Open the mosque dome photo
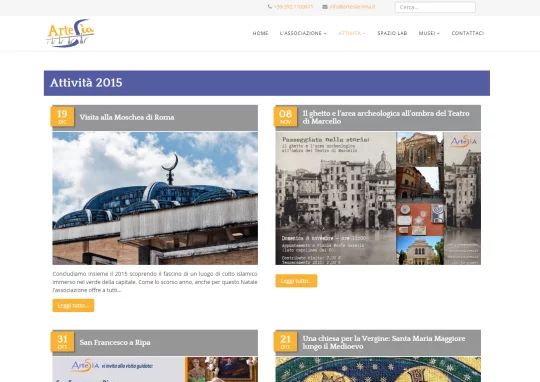The image size is (540, 382). pos(155,198)
